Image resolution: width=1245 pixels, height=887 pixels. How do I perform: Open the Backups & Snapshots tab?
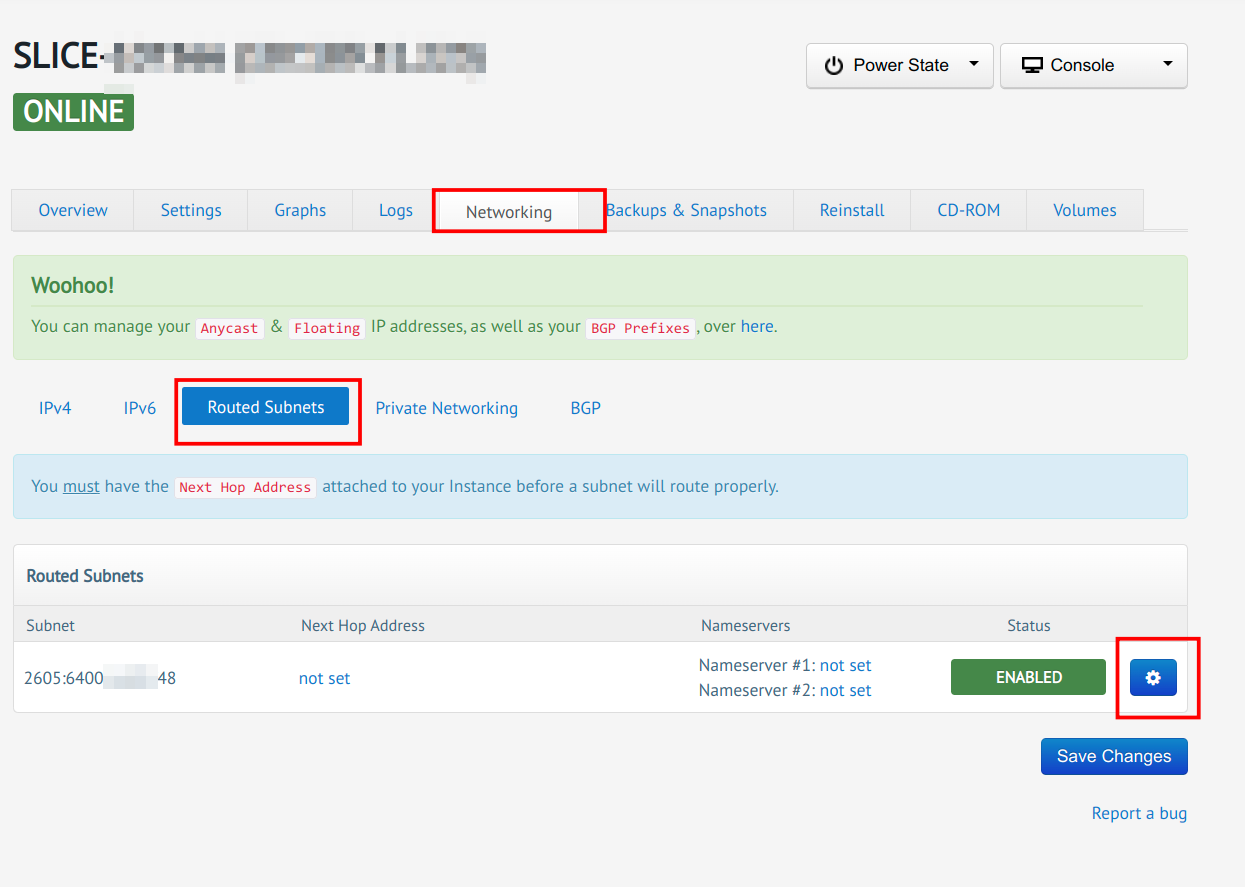tap(686, 210)
